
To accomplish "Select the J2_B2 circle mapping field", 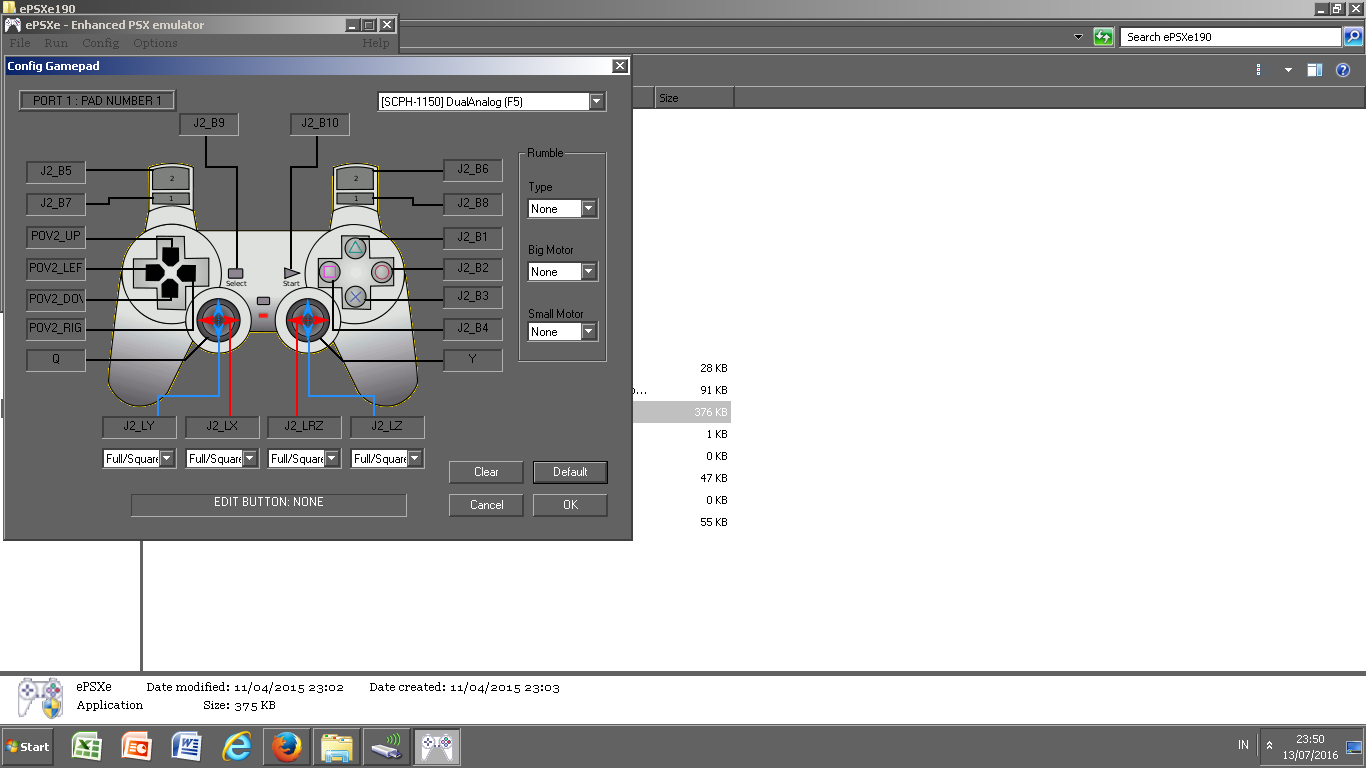I will coord(473,268).
